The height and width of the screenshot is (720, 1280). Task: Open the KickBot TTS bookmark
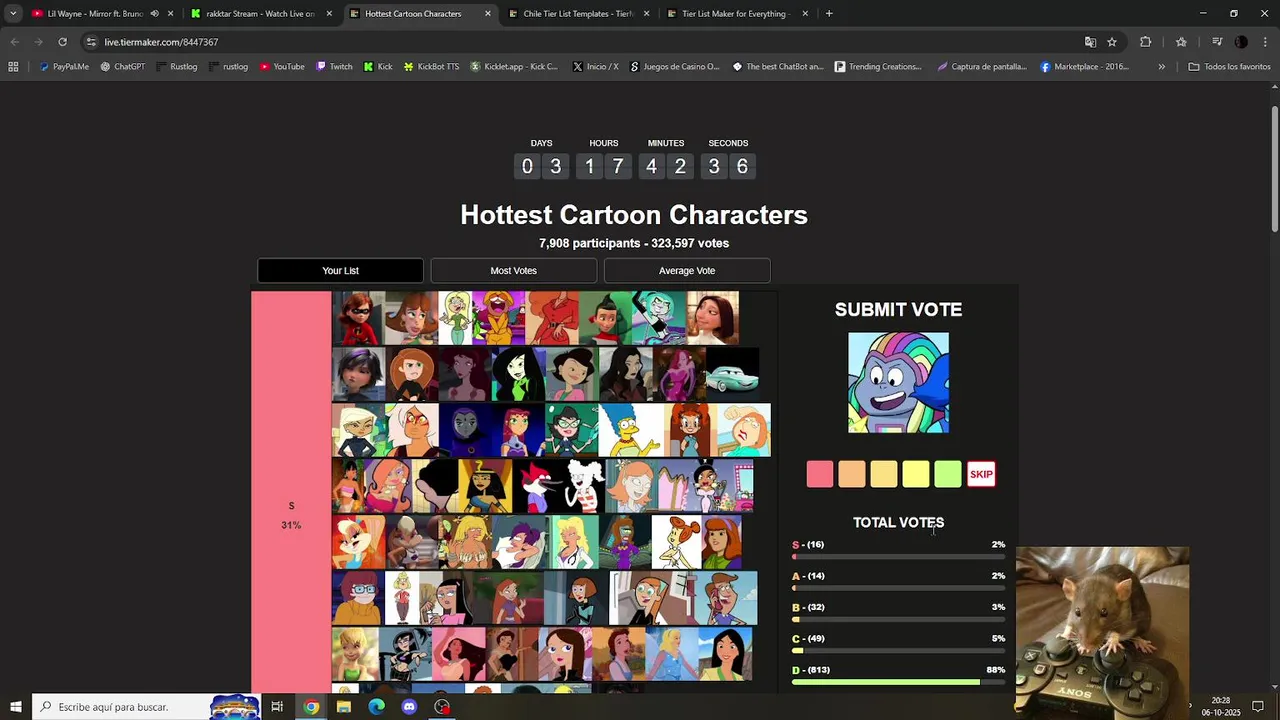click(431, 67)
